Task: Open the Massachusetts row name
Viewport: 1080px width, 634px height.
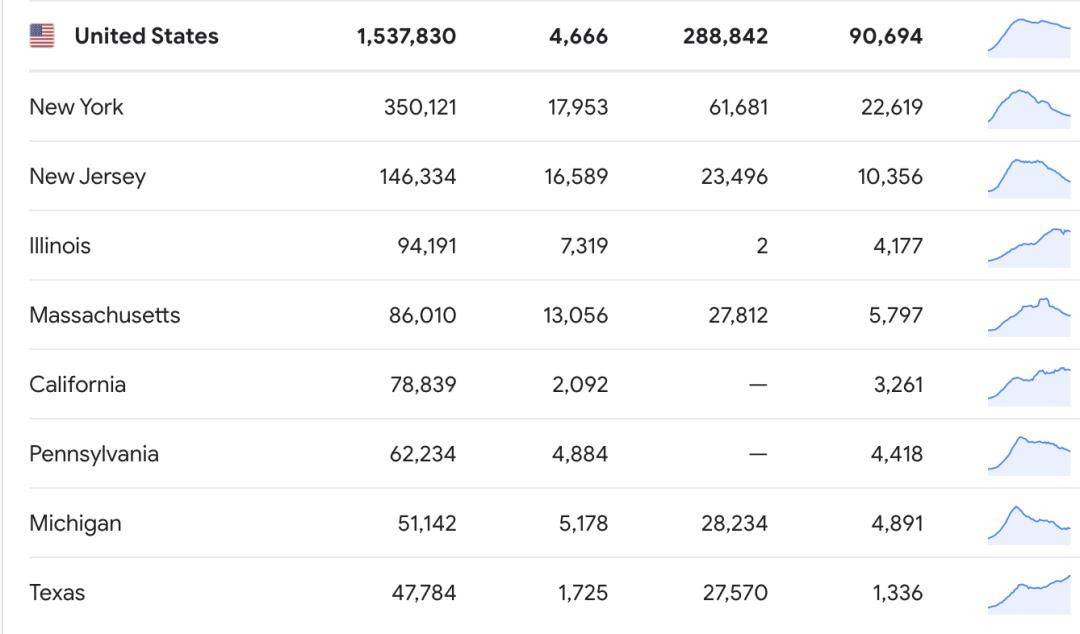Action: 105,315
